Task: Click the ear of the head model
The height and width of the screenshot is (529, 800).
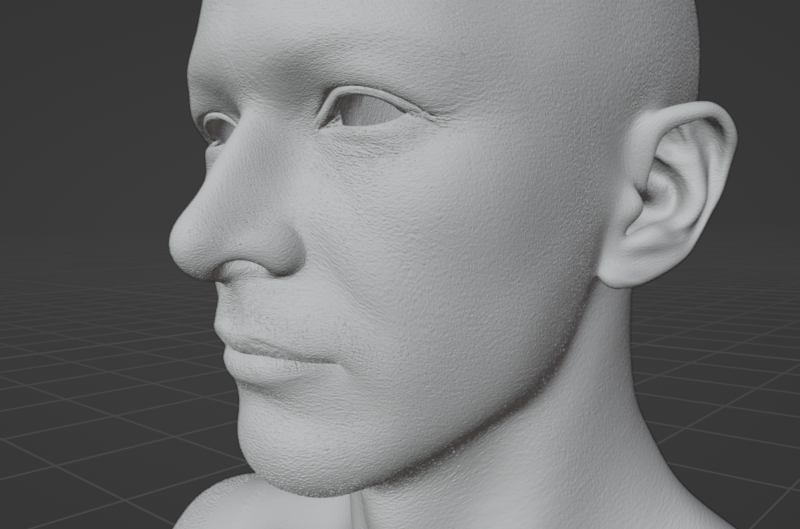Action: click(666, 194)
